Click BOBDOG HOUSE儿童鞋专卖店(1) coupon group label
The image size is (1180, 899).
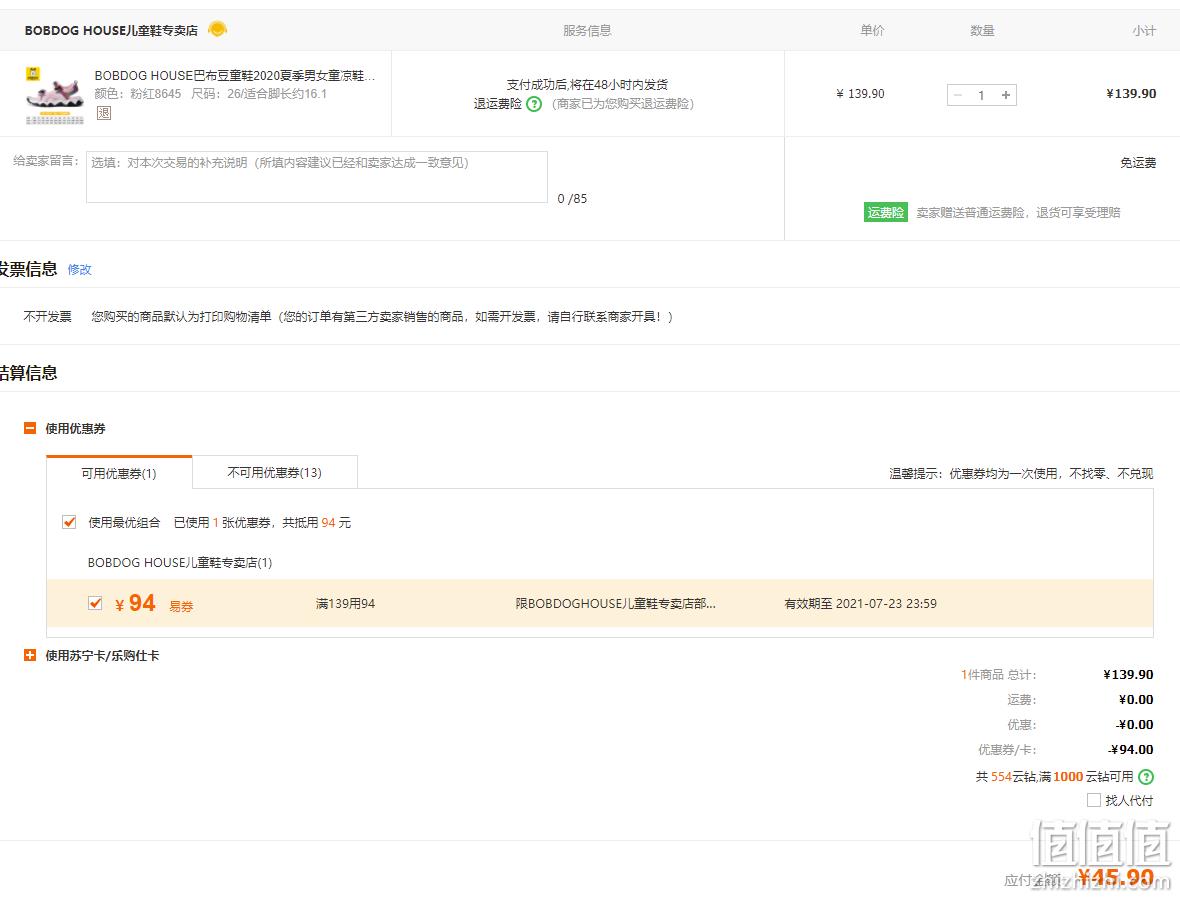[180, 563]
